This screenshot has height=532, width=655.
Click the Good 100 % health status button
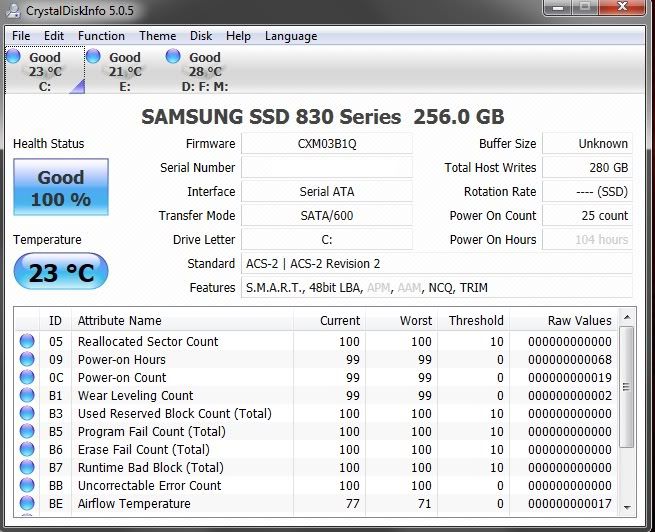coord(60,188)
